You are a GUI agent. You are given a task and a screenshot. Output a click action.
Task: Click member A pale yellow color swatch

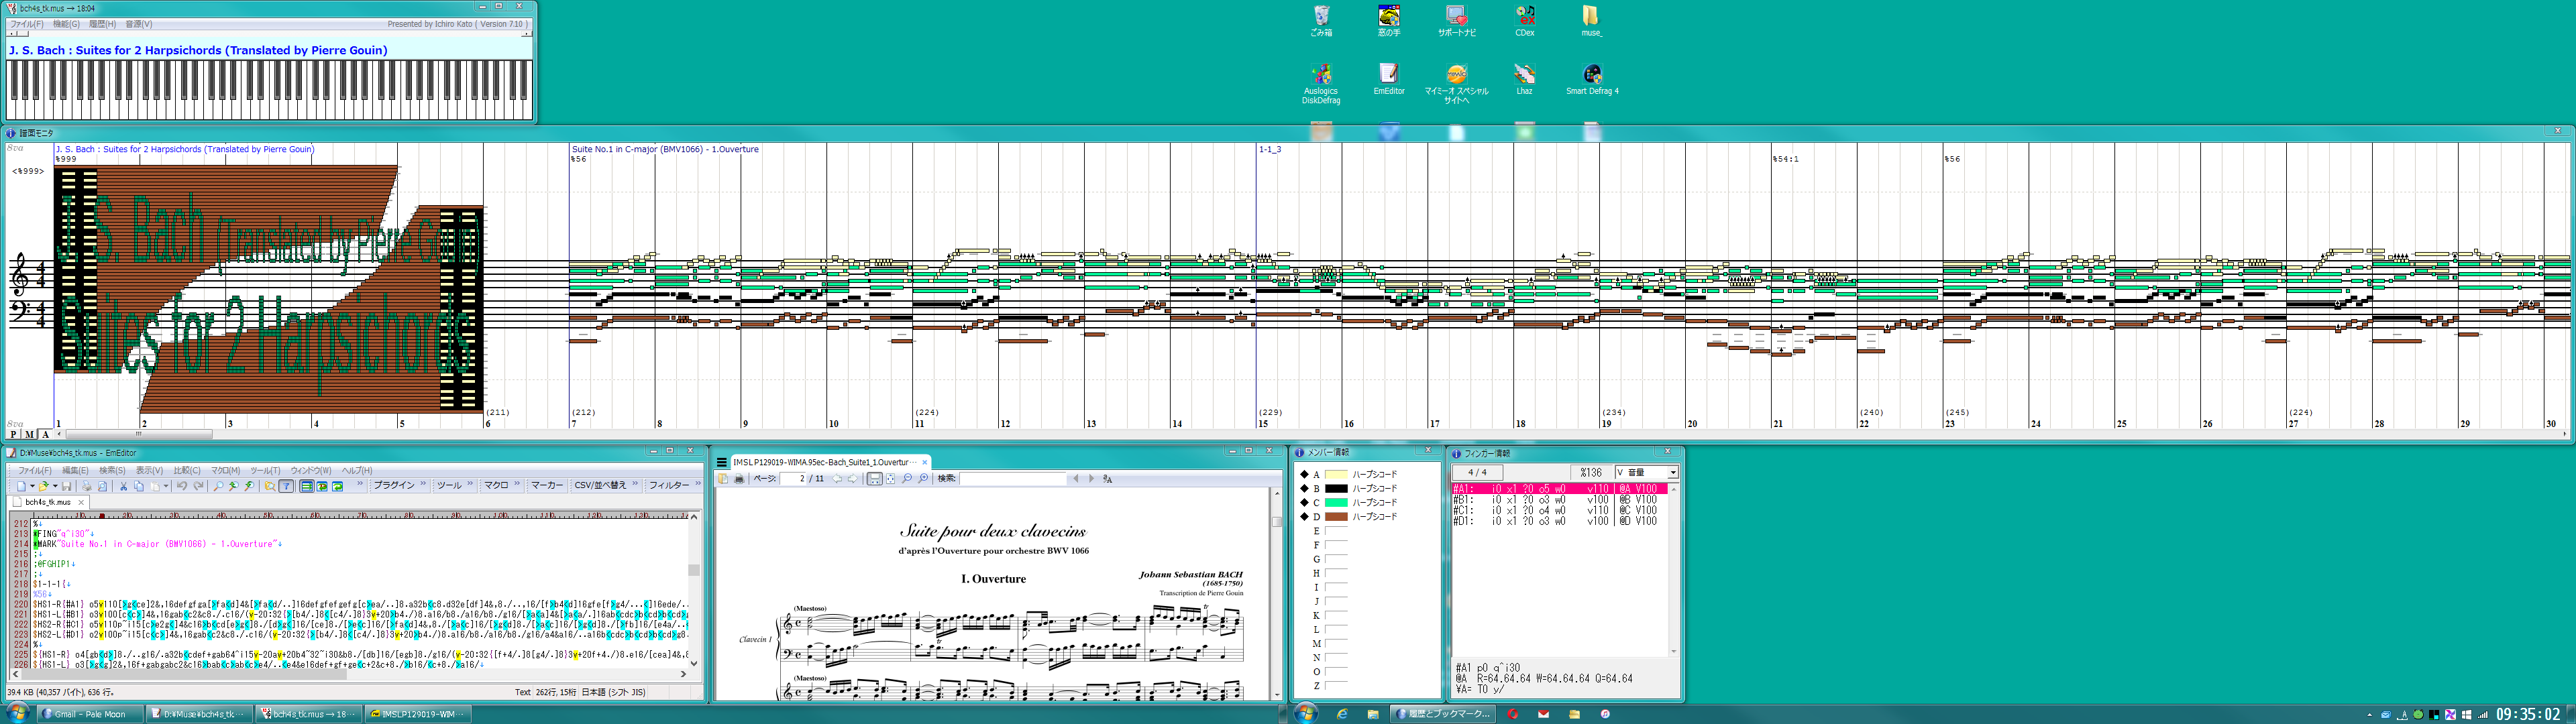(x=1336, y=474)
